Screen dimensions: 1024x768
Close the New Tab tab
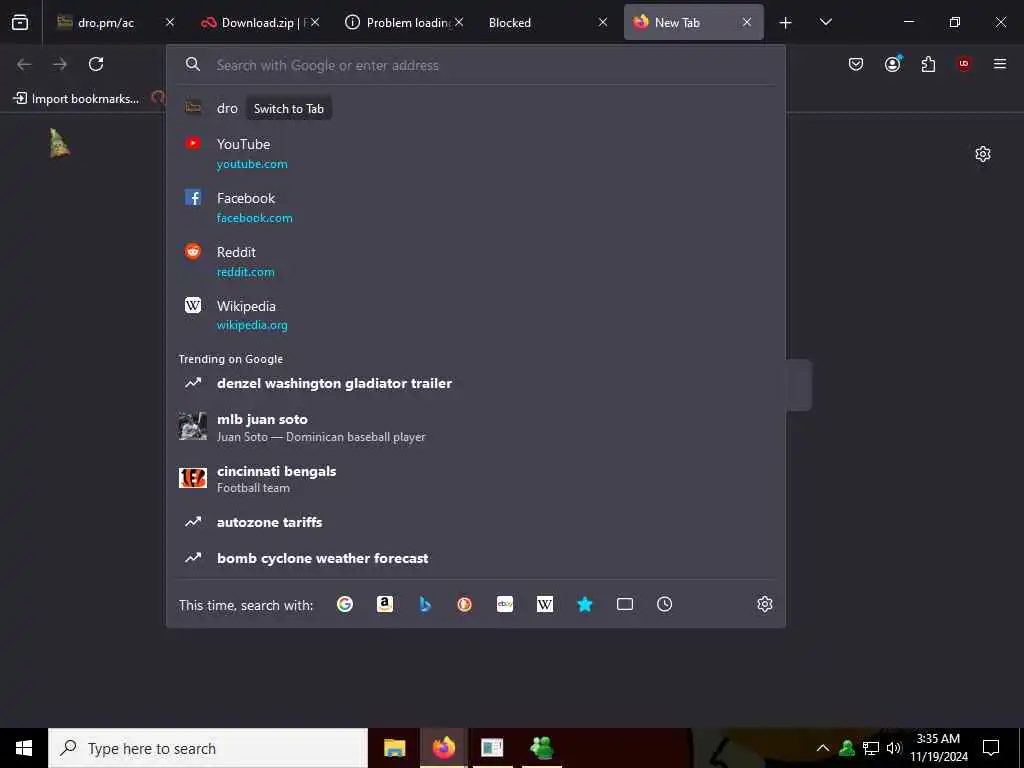(746, 22)
